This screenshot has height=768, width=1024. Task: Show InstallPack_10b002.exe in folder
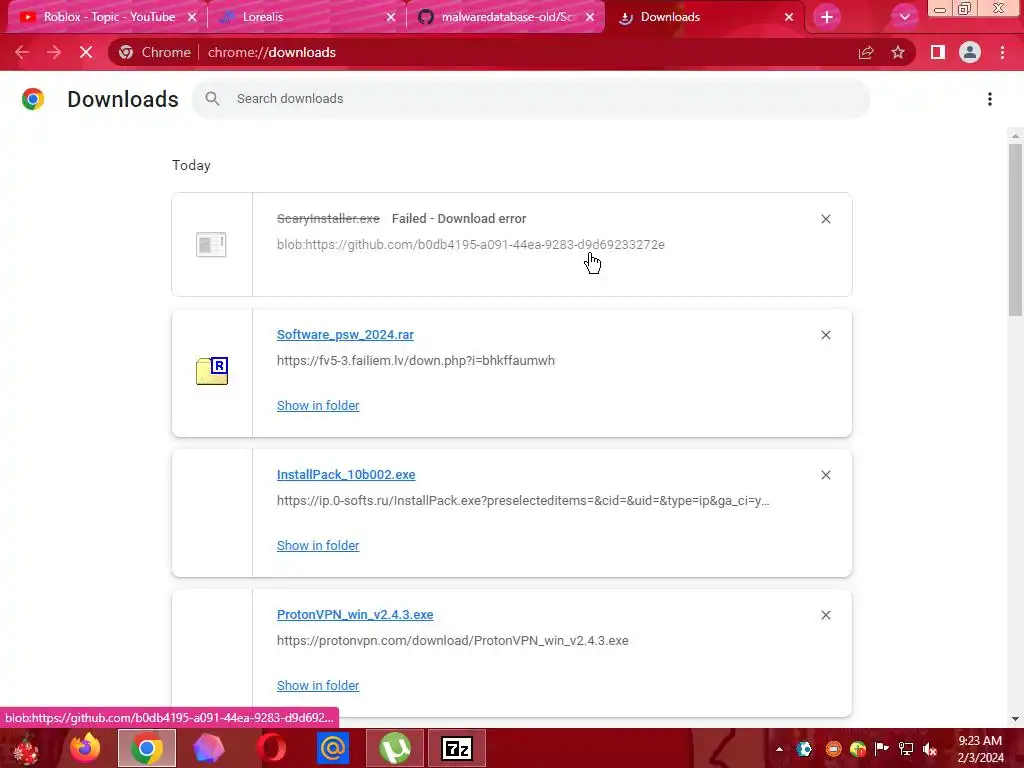tap(318, 545)
